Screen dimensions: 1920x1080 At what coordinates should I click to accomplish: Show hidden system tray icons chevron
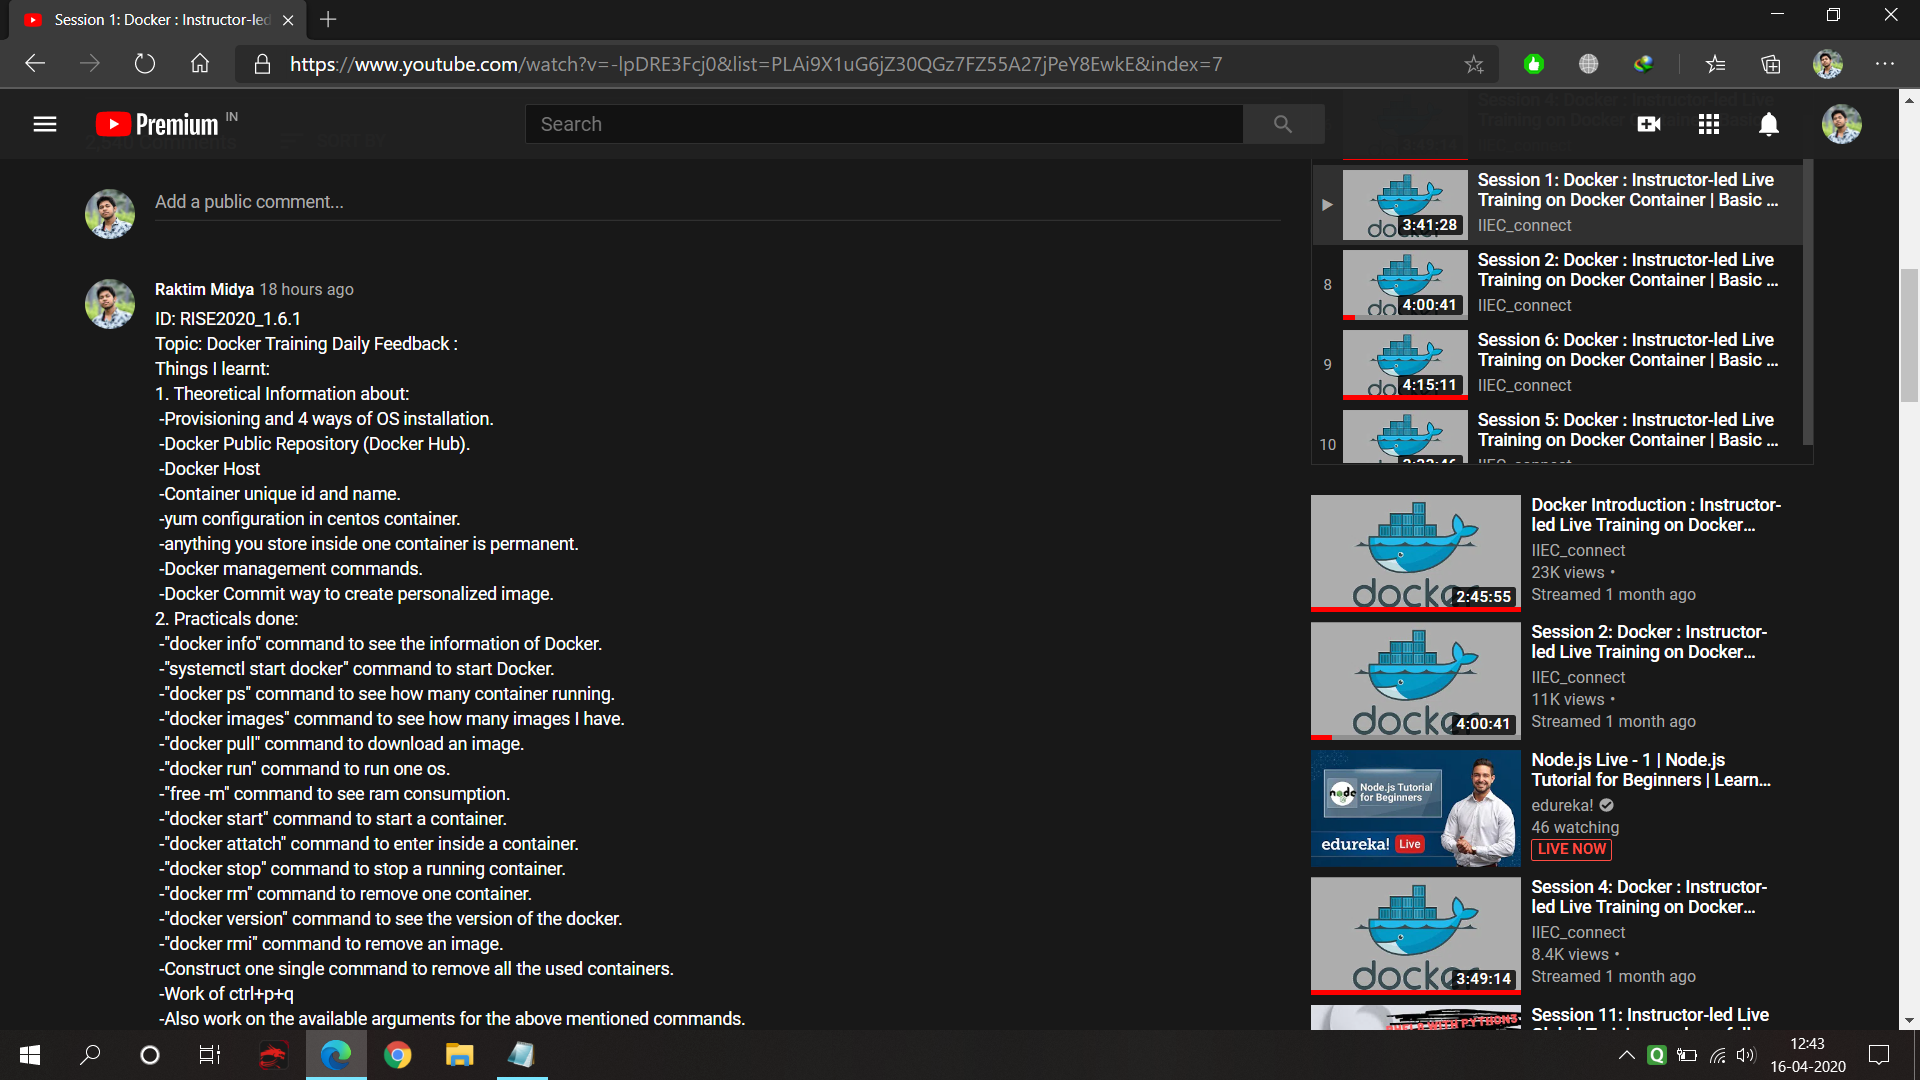tap(1627, 1055)
